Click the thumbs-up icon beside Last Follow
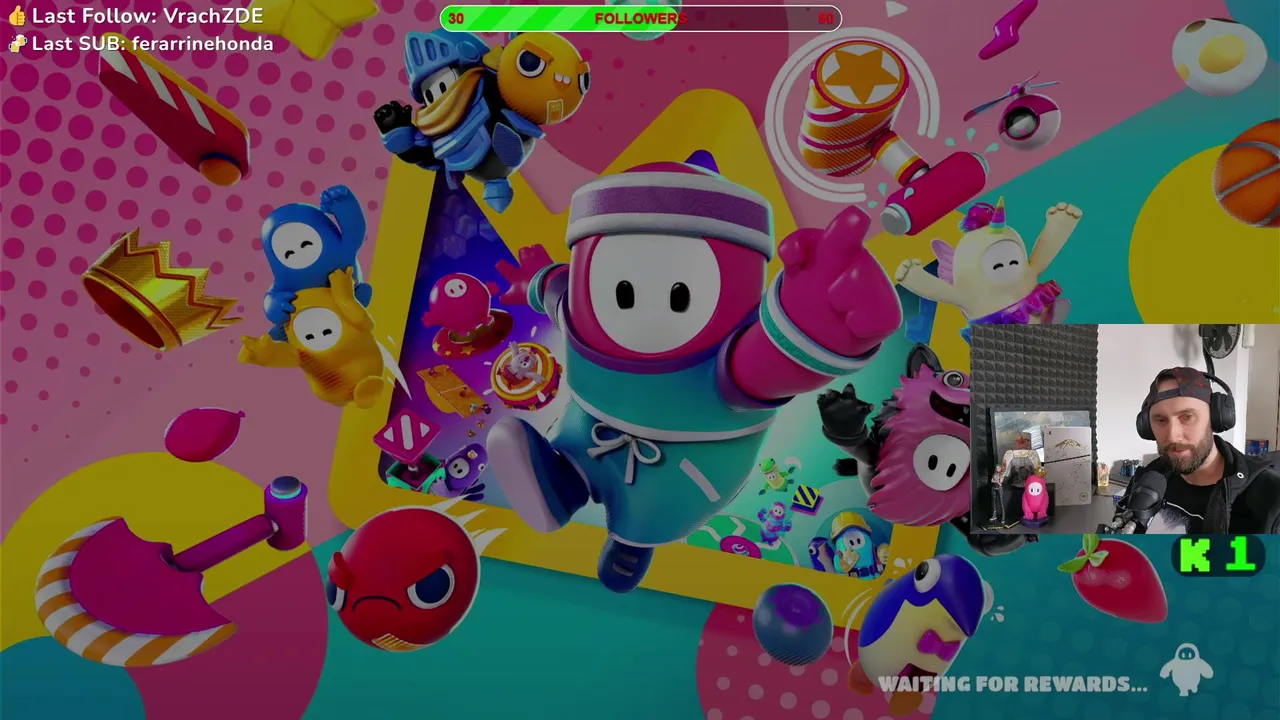 (x=17, y=16)
